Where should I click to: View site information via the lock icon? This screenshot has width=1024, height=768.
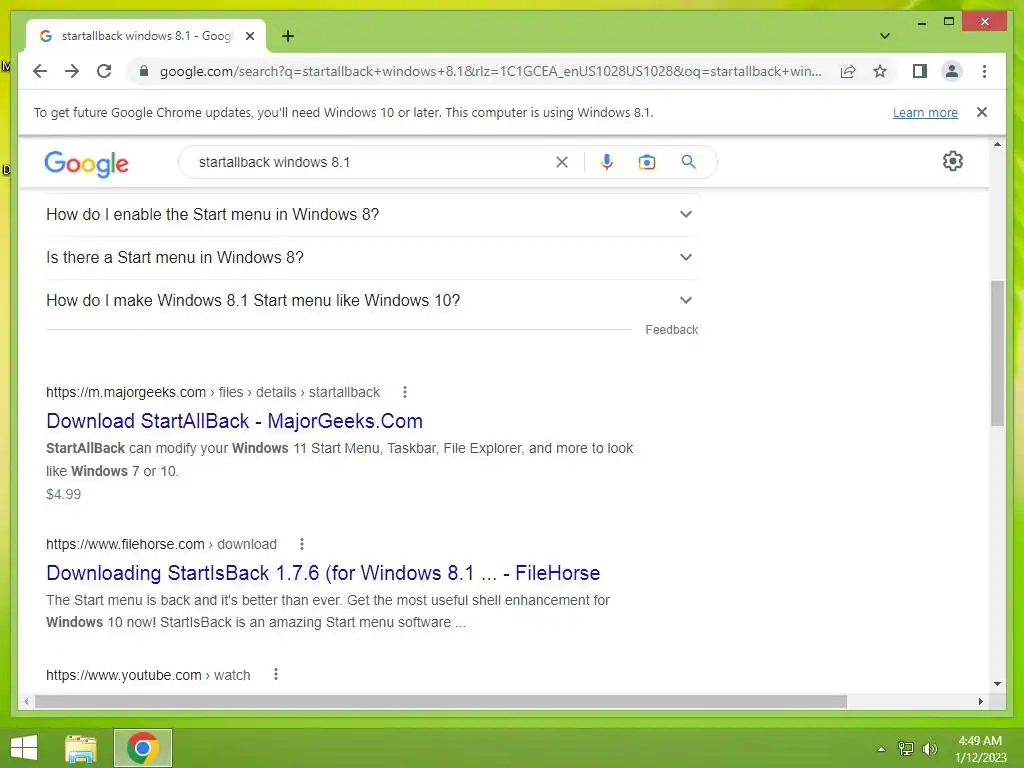144,71
